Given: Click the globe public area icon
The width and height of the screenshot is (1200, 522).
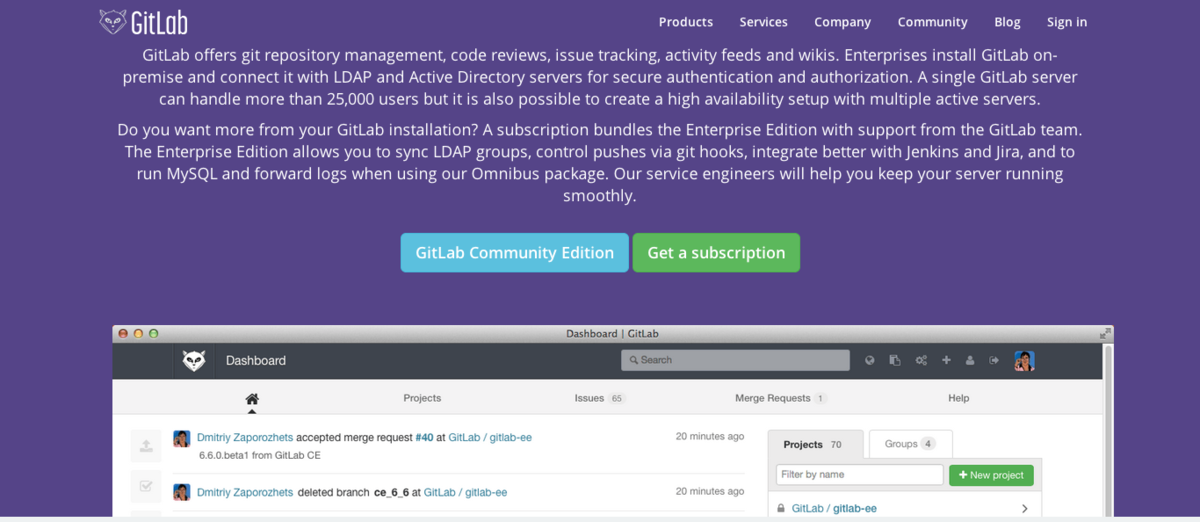Looking at the screenshot, I should pos(870,360).
